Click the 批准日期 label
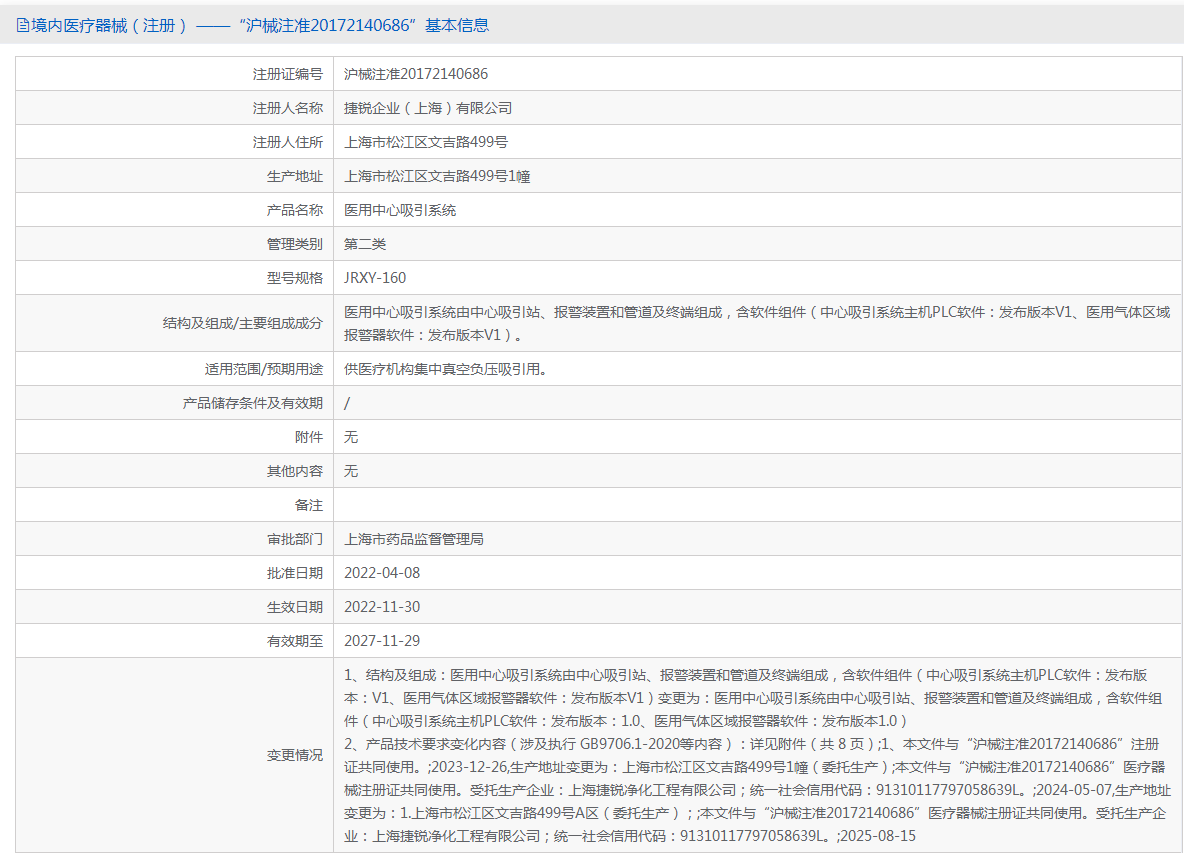The image size is (1184, 853). 294,573
